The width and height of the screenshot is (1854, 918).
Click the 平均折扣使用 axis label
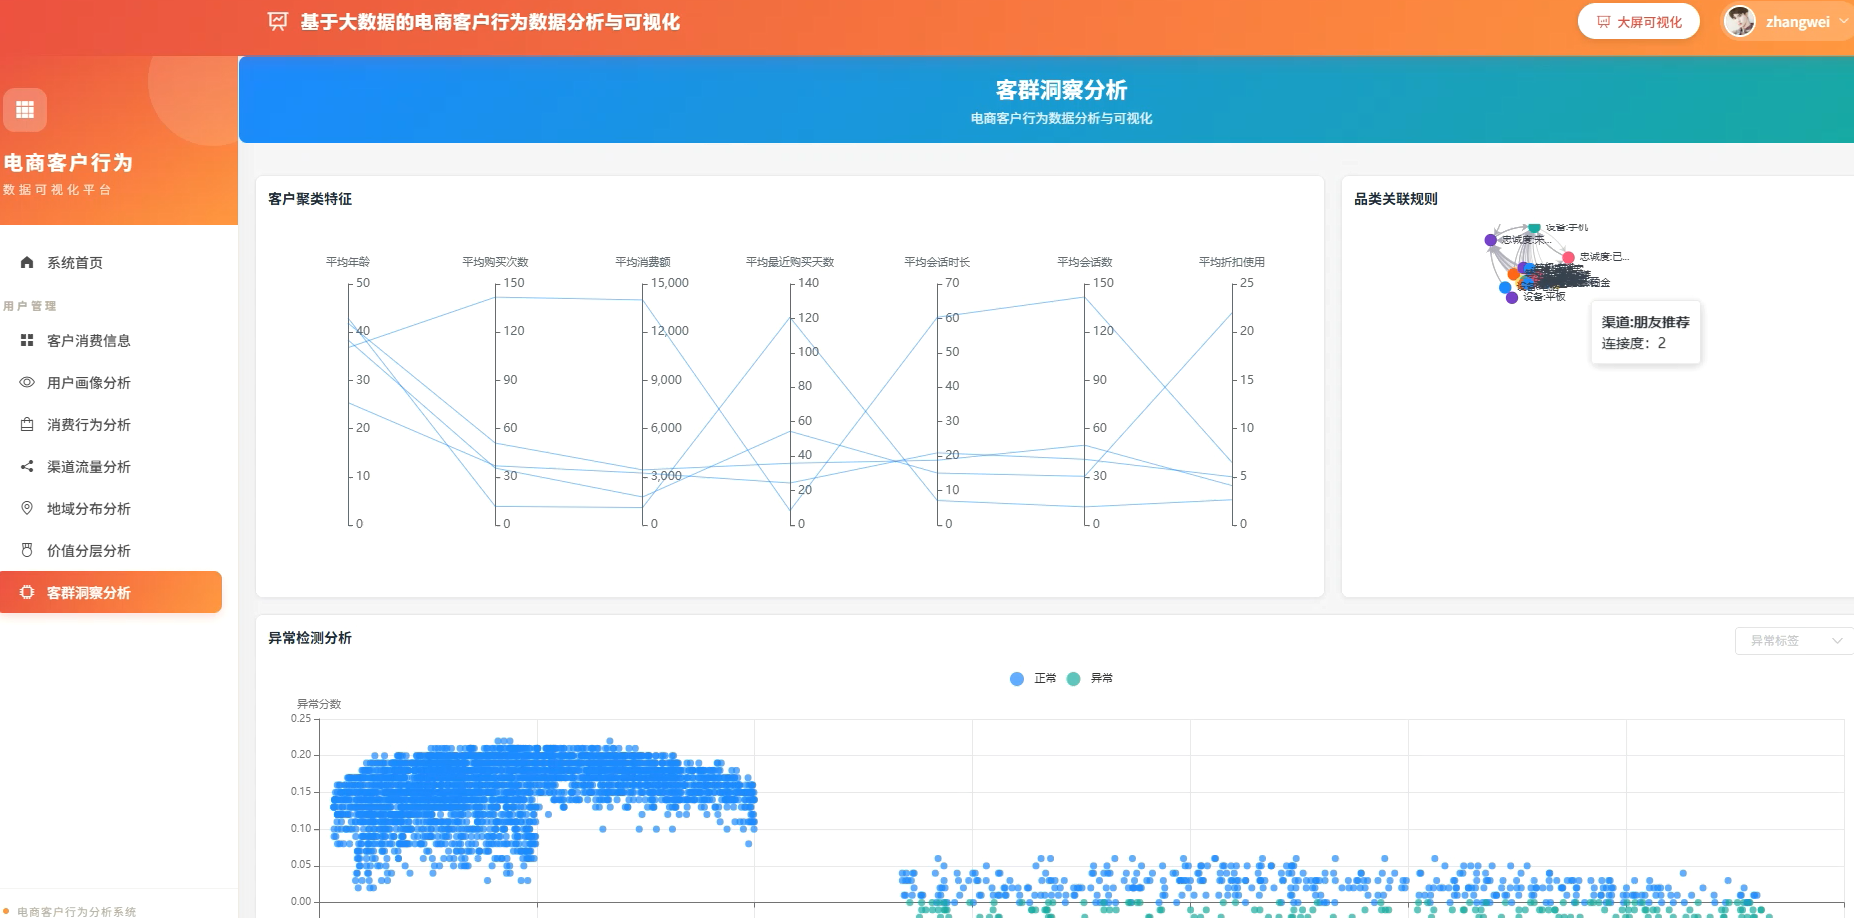(x=1232, y=262)
